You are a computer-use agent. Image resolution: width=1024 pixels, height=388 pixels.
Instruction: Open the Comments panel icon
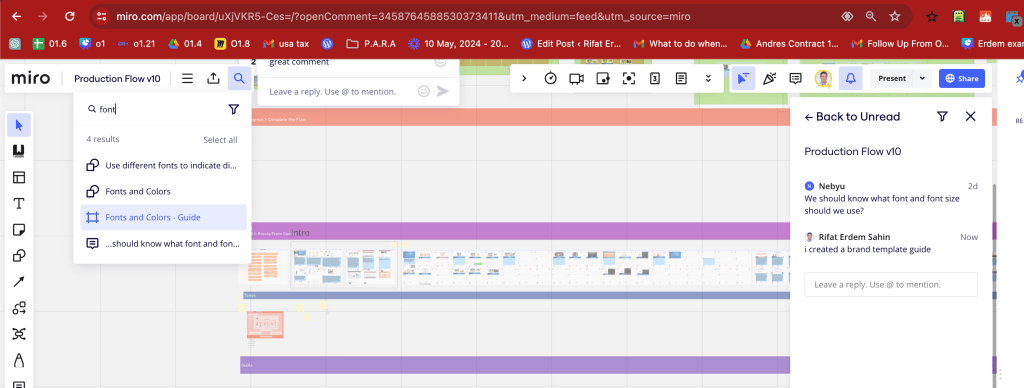pyautogui.click(x=795, y=78)
